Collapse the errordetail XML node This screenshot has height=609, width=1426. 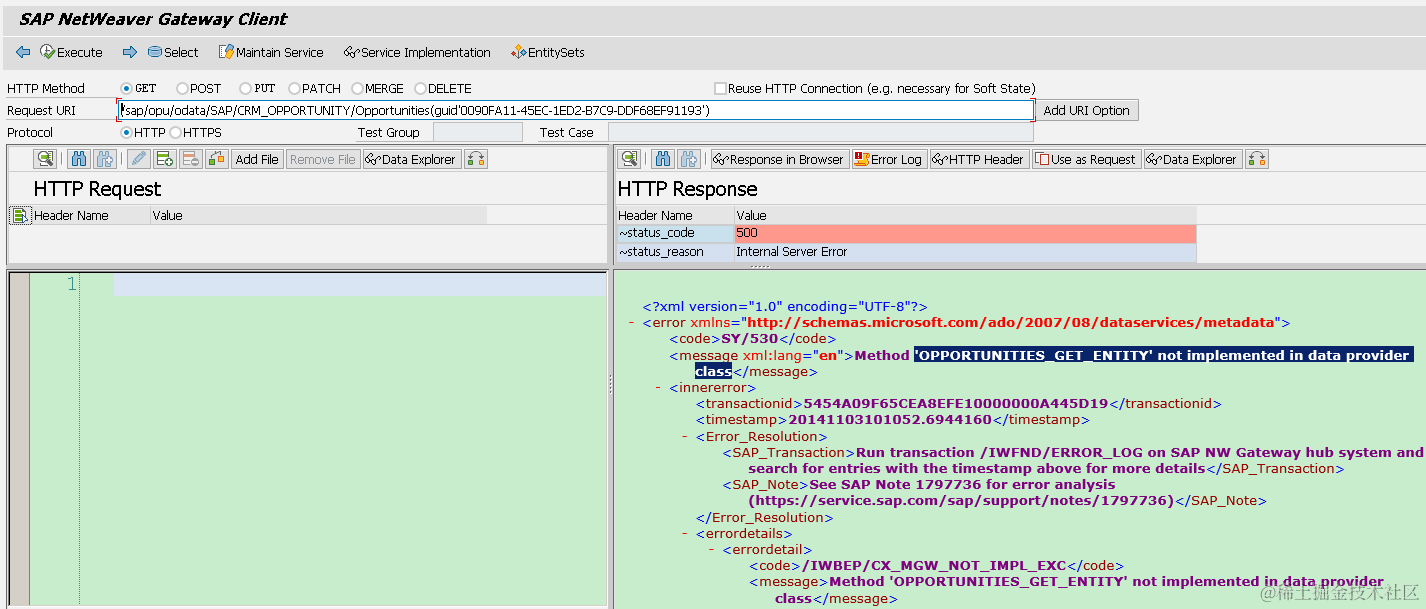711,550
